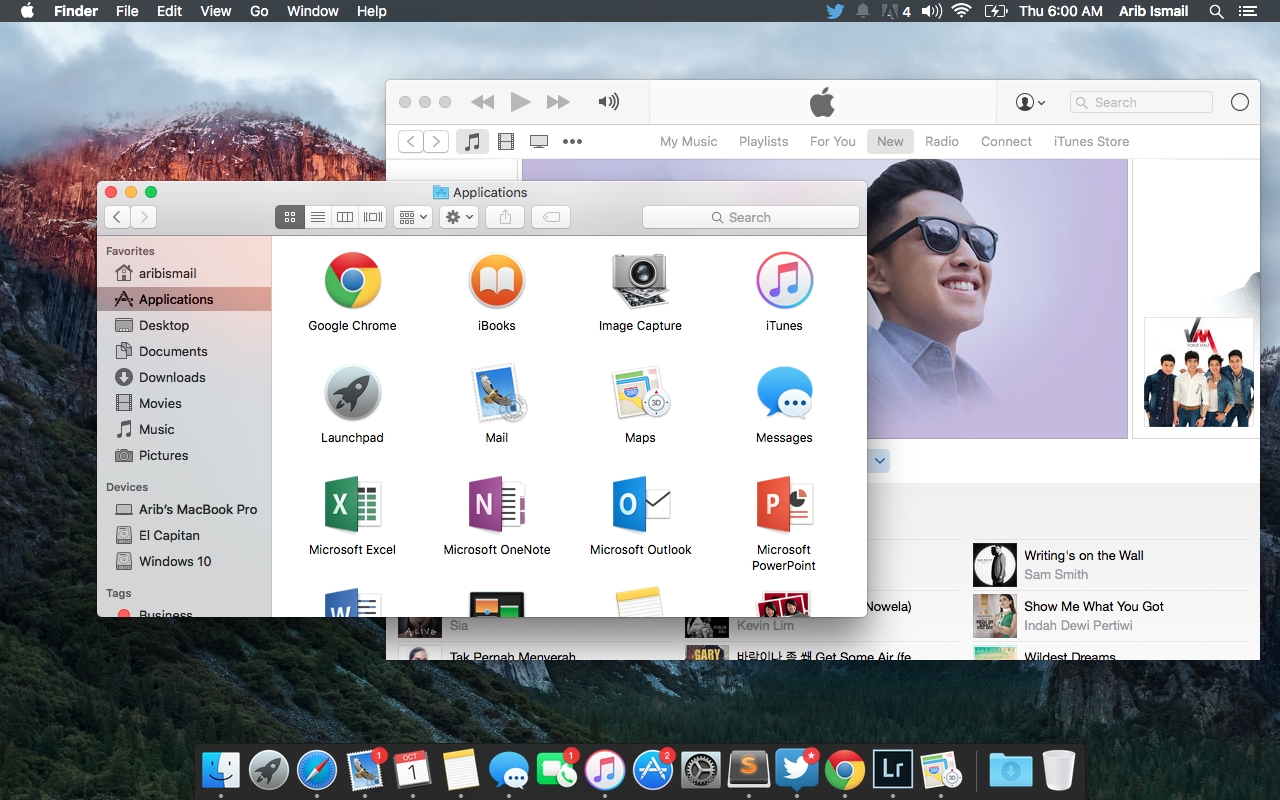Select El Capitan volume in sidebar
Screen dimensions: 1280x800
click(184, 535)
